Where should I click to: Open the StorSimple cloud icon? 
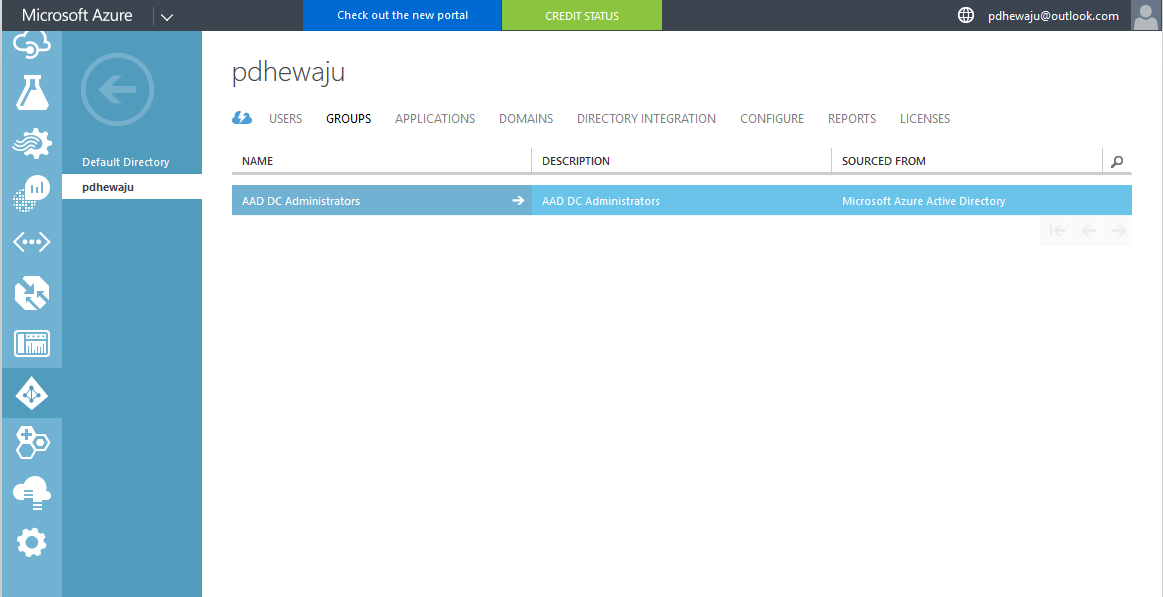32,494
